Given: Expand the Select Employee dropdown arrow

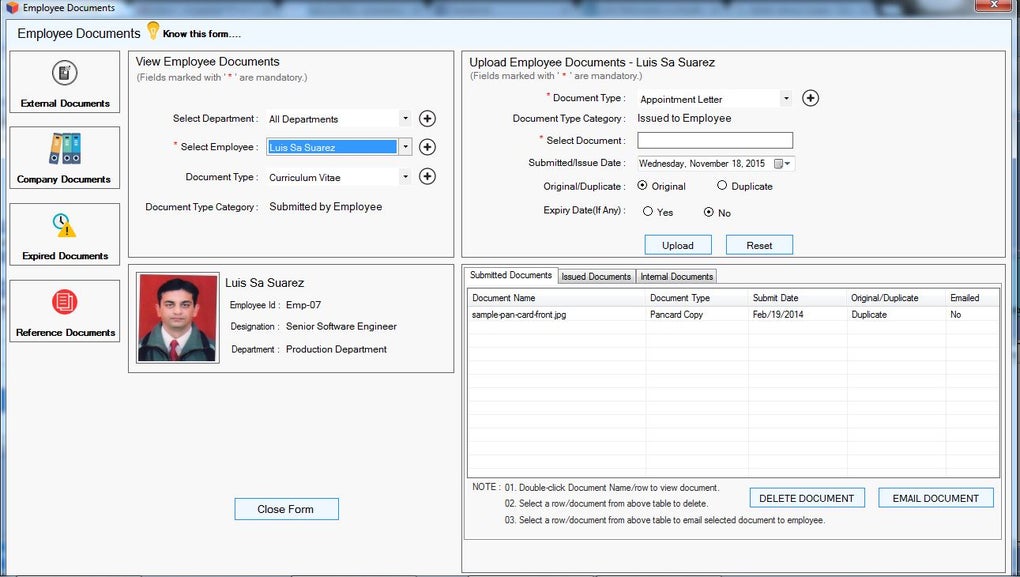Looking at the screenshot, I should pyautogui.click(x=405, y=147).
